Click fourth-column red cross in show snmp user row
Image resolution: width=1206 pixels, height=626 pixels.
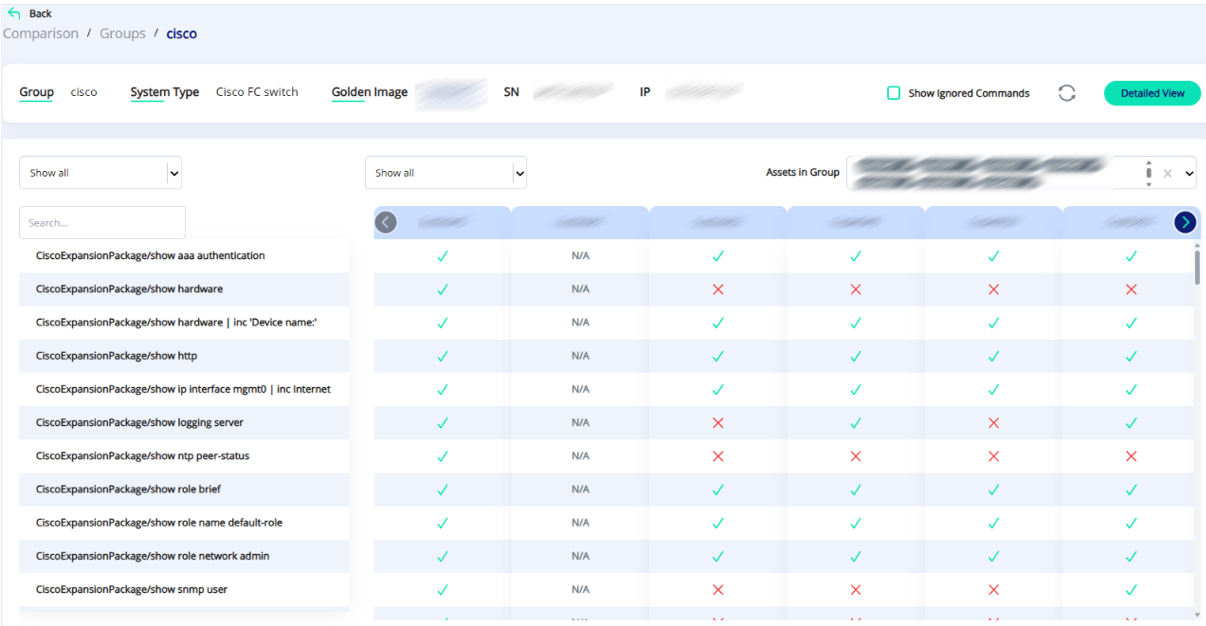[855, 590]
